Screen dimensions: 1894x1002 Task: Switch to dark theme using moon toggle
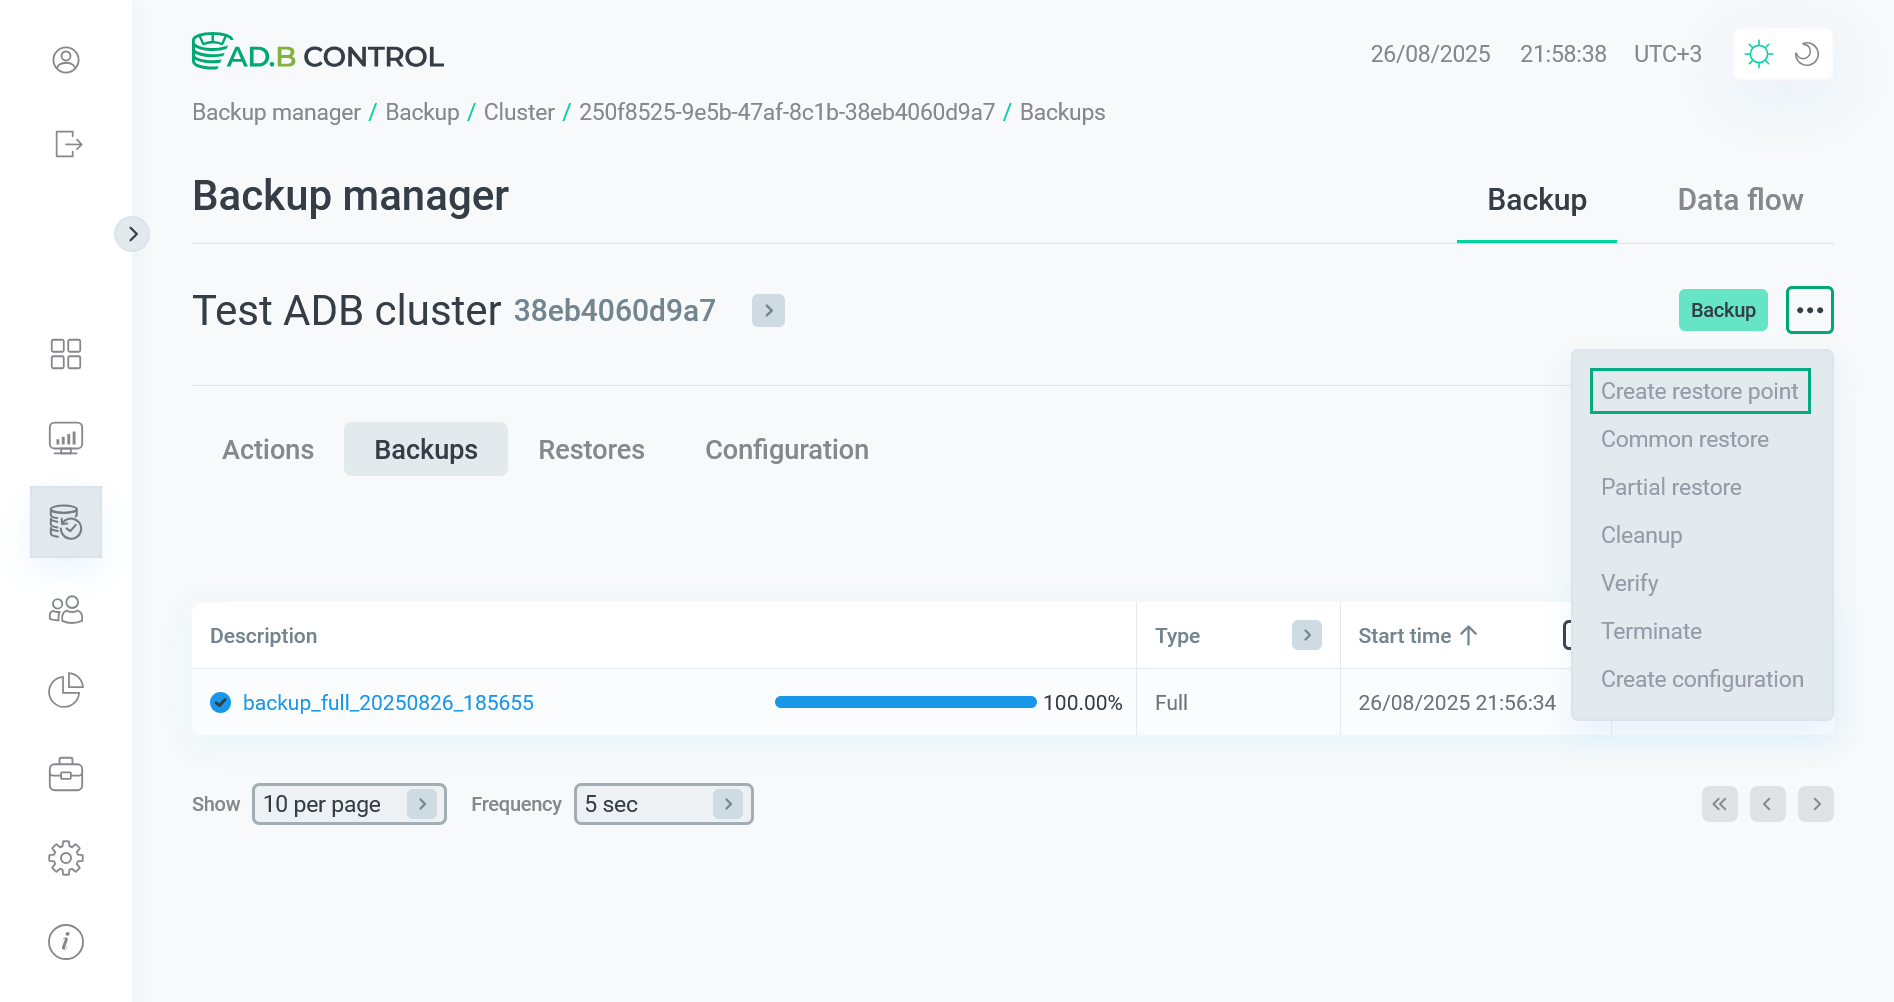click(x=1805, y=54)
